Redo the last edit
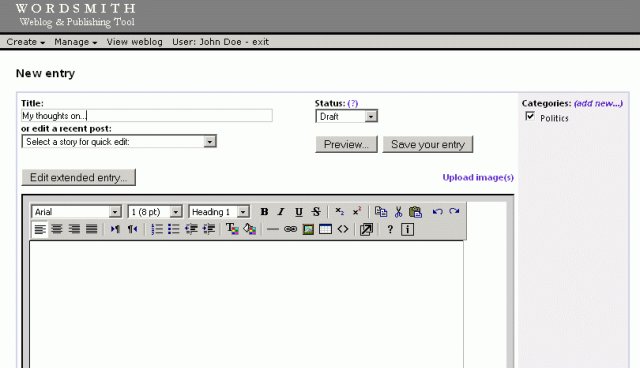Screen dimensions: 640x368 [x=454, y=211]
